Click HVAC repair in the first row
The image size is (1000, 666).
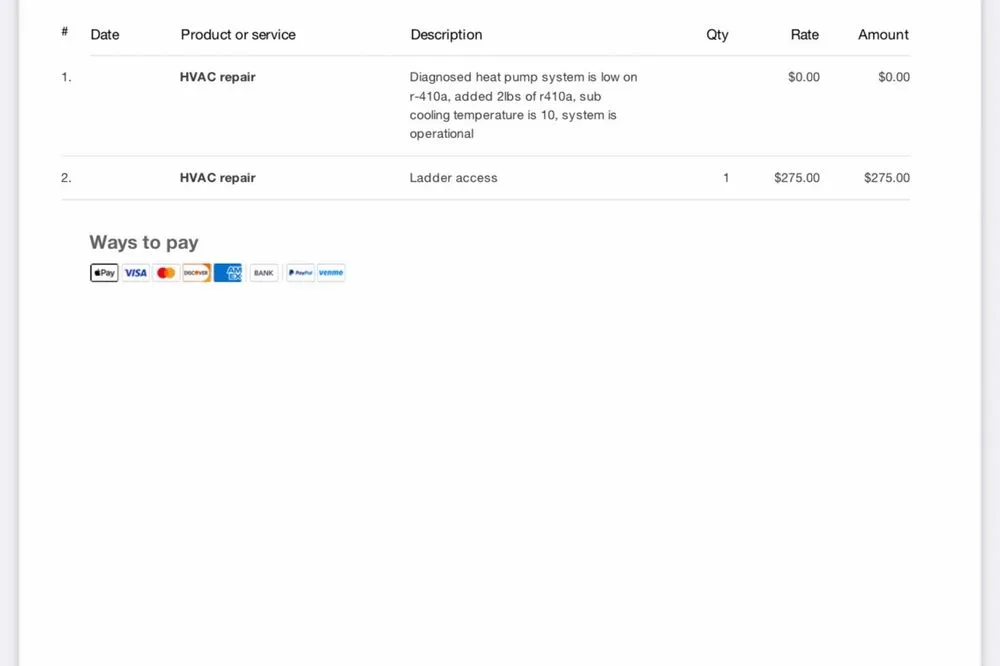(218, 77)
